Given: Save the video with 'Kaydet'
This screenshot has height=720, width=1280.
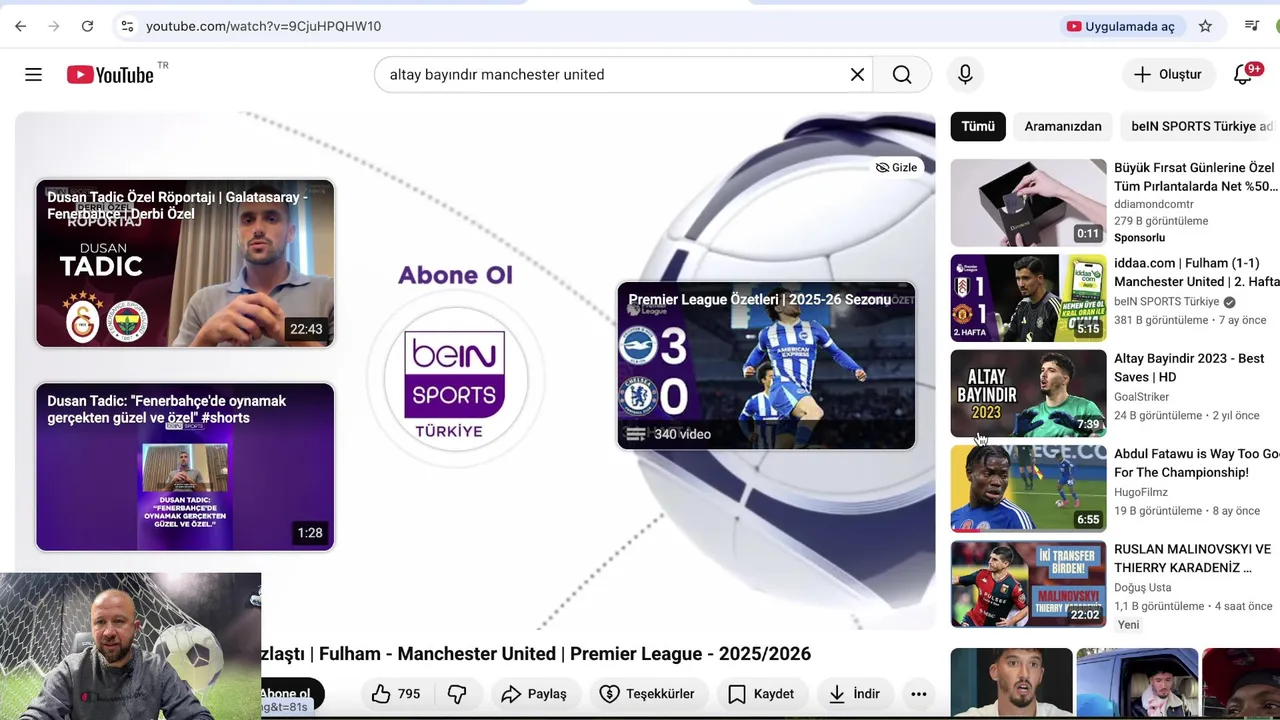Looking at the screenshot, I should click(761, 693).
